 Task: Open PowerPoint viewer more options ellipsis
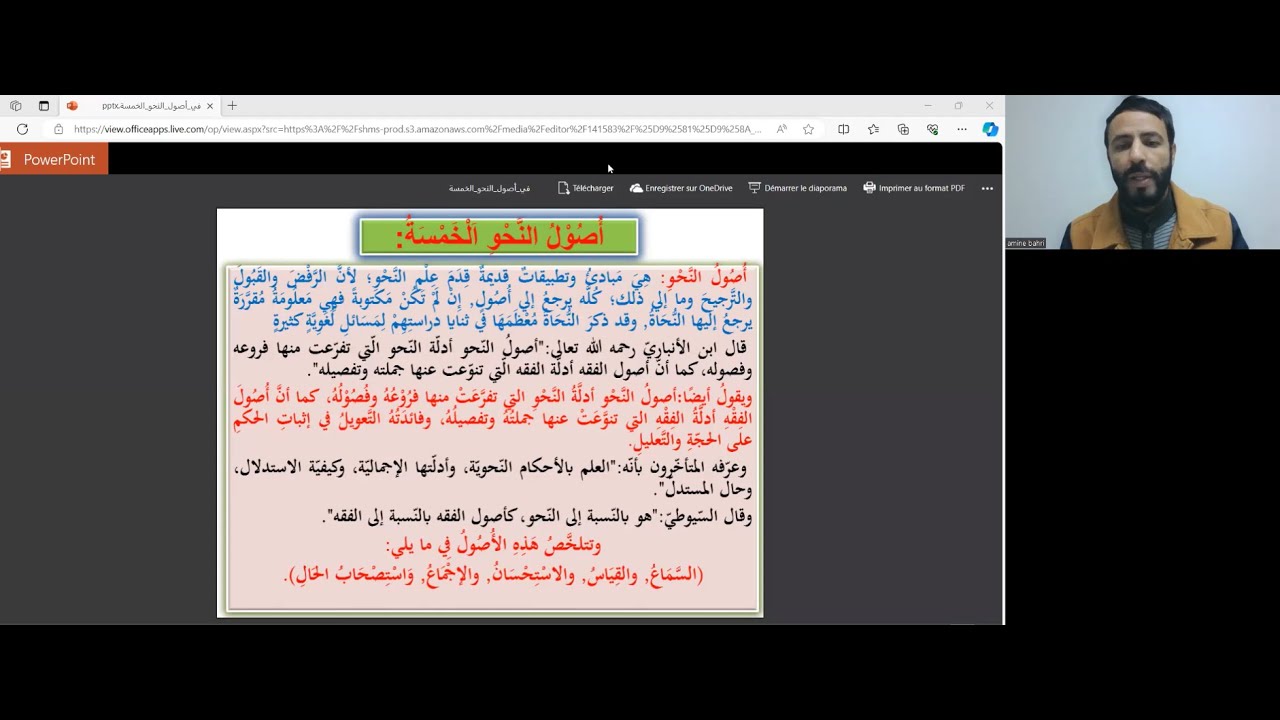click(x=987, y=188)
